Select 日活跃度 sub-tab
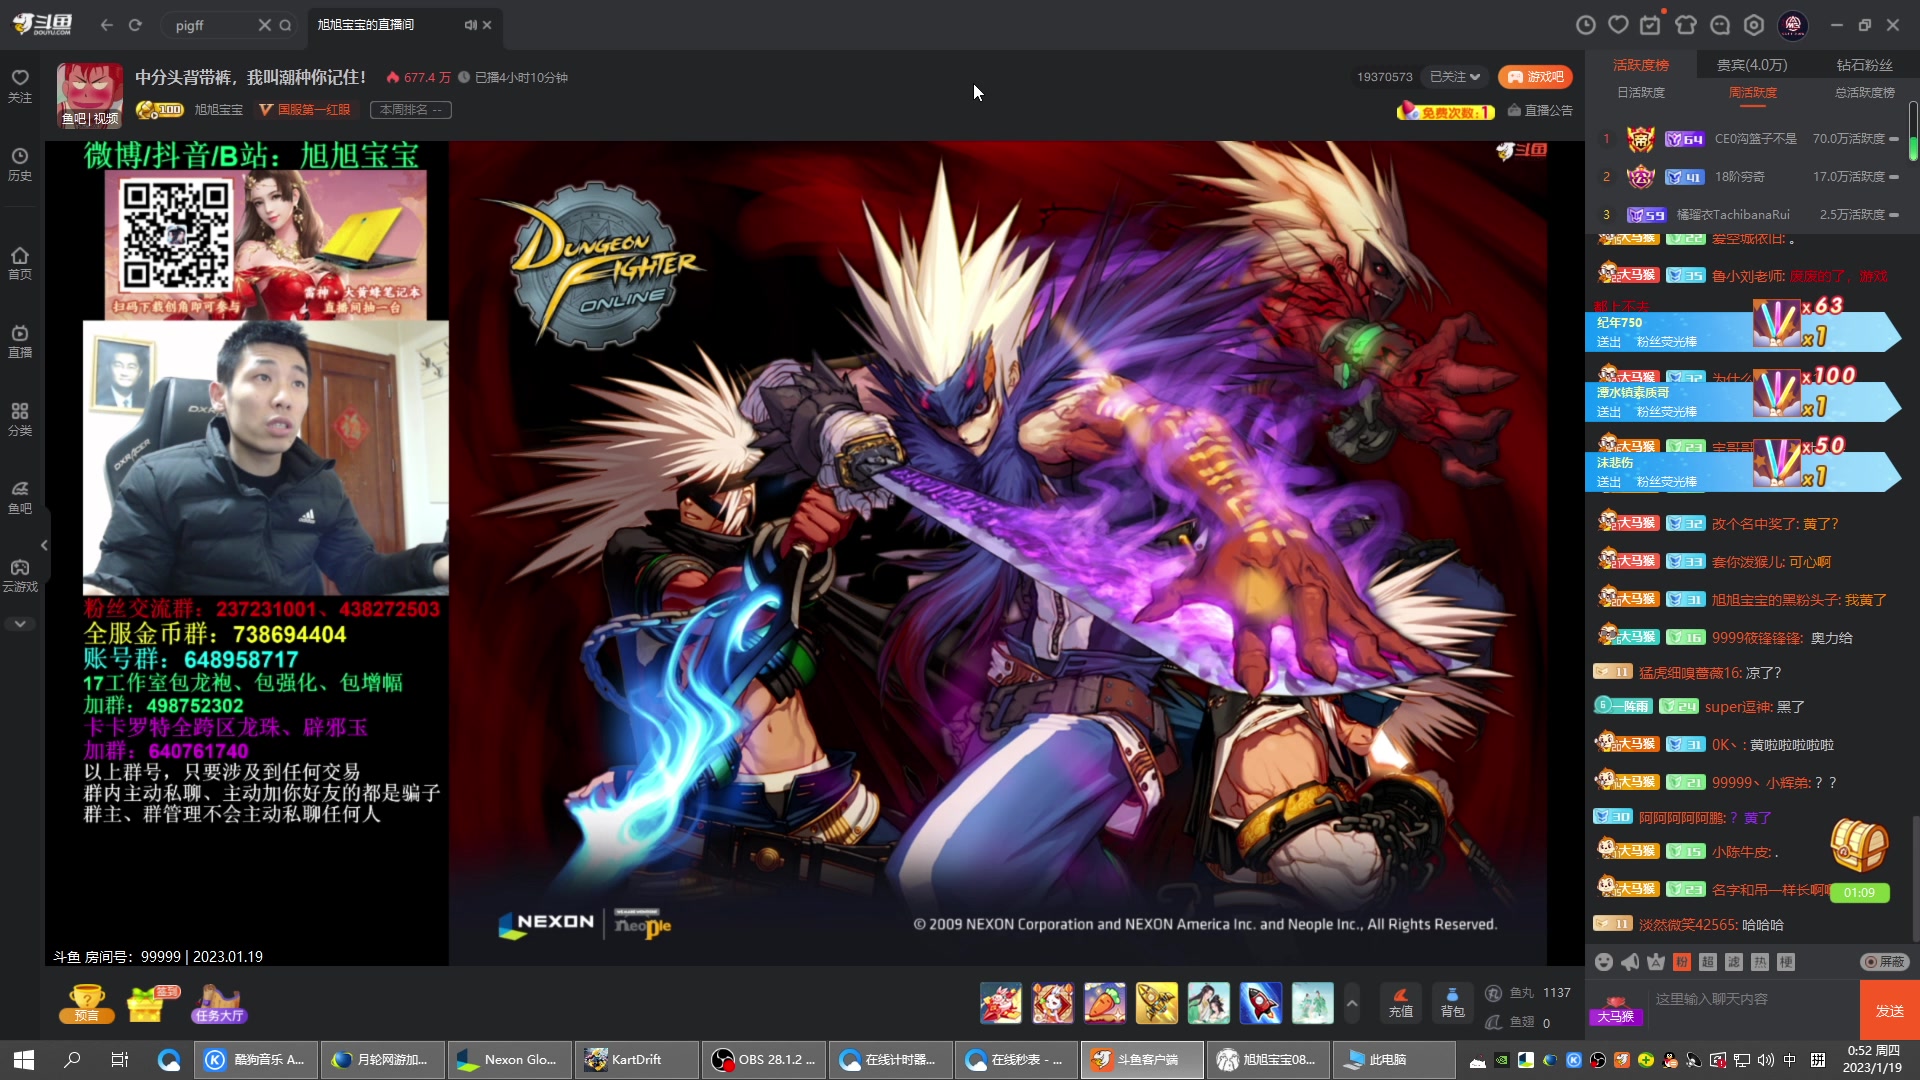 click(1641, 93)
